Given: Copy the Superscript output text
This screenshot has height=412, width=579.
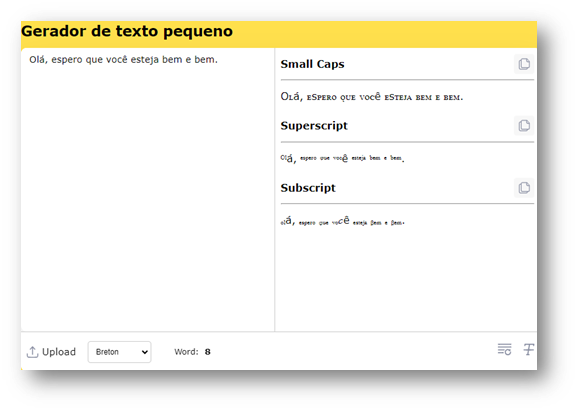Looking at the screenshot, I should [x=524, y=126].
